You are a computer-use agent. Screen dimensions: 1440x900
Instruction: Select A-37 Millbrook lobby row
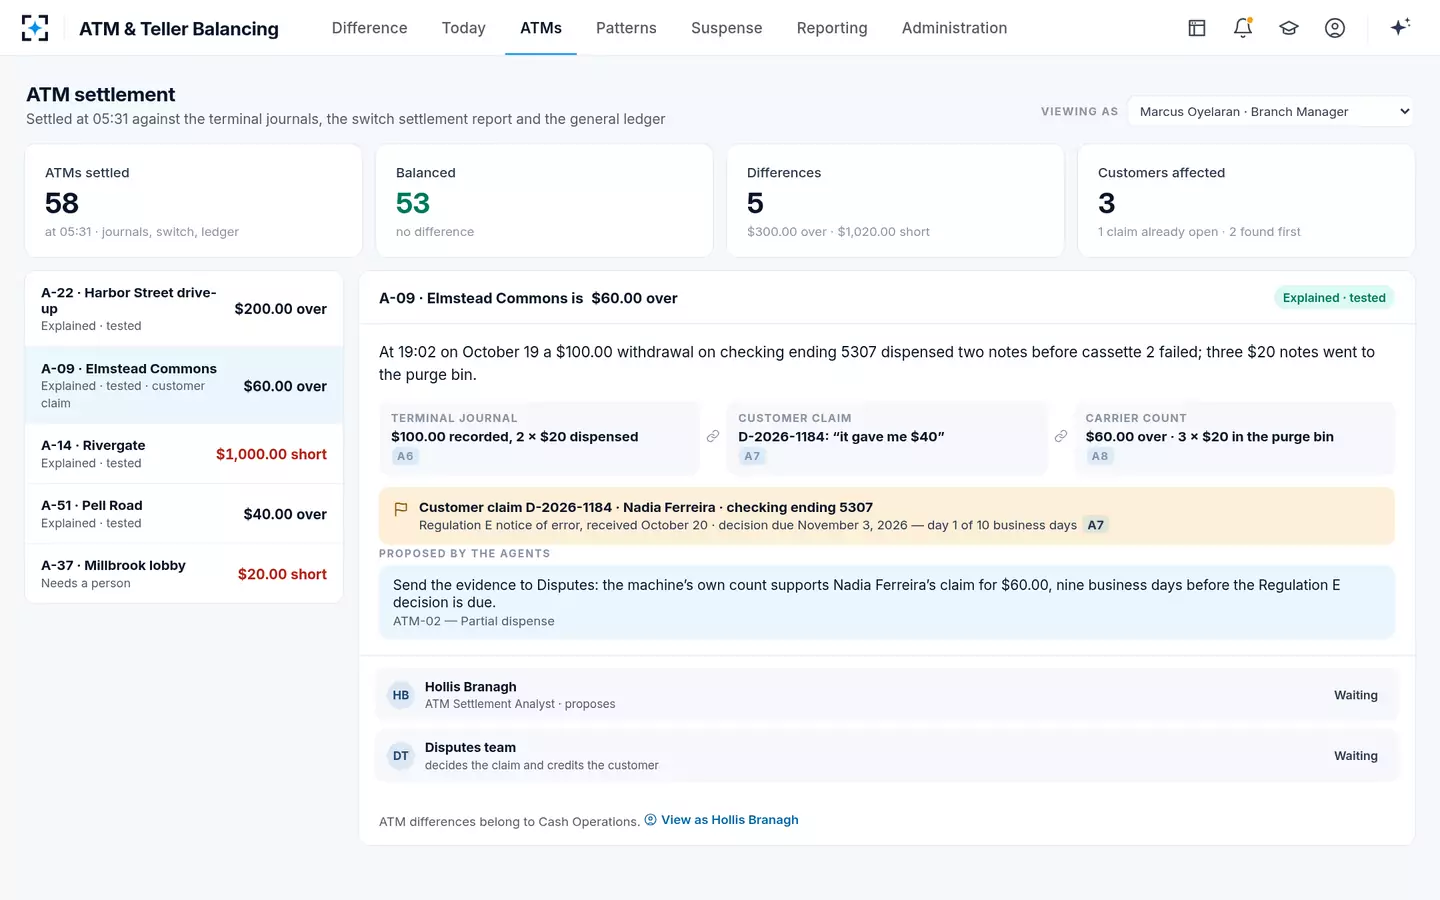pos(184,574)
